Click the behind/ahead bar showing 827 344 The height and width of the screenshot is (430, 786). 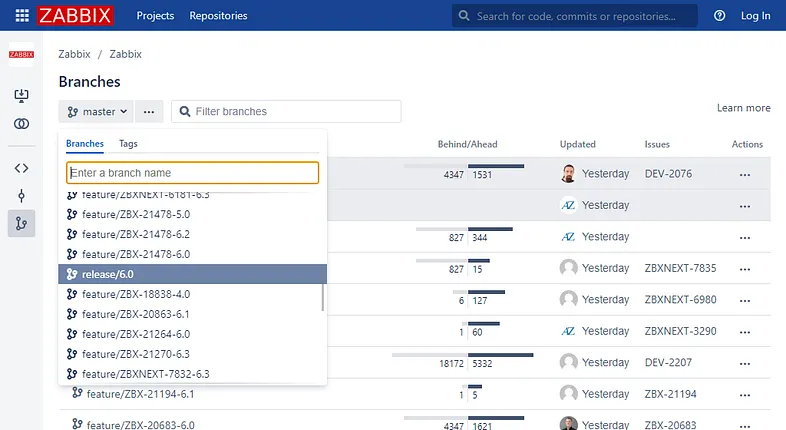[465, 235]
